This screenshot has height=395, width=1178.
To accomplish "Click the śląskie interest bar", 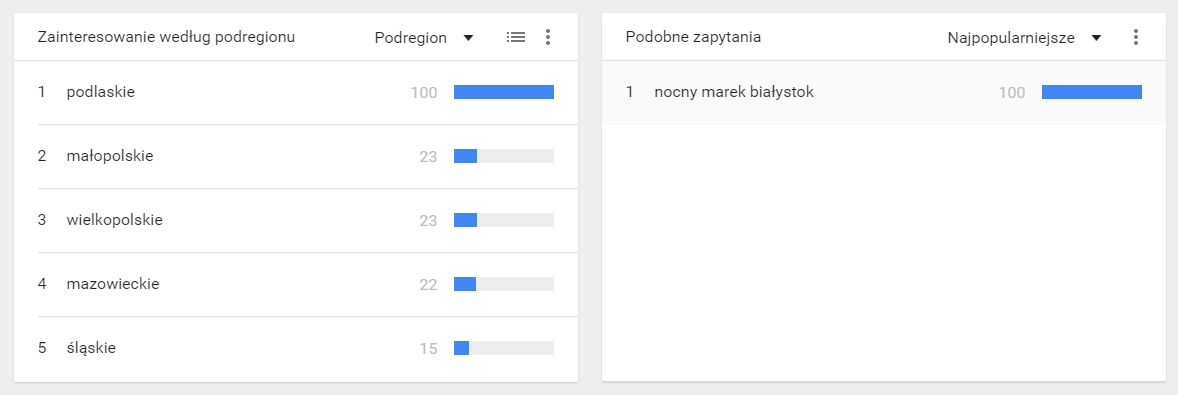I will [x=503, y=348].
